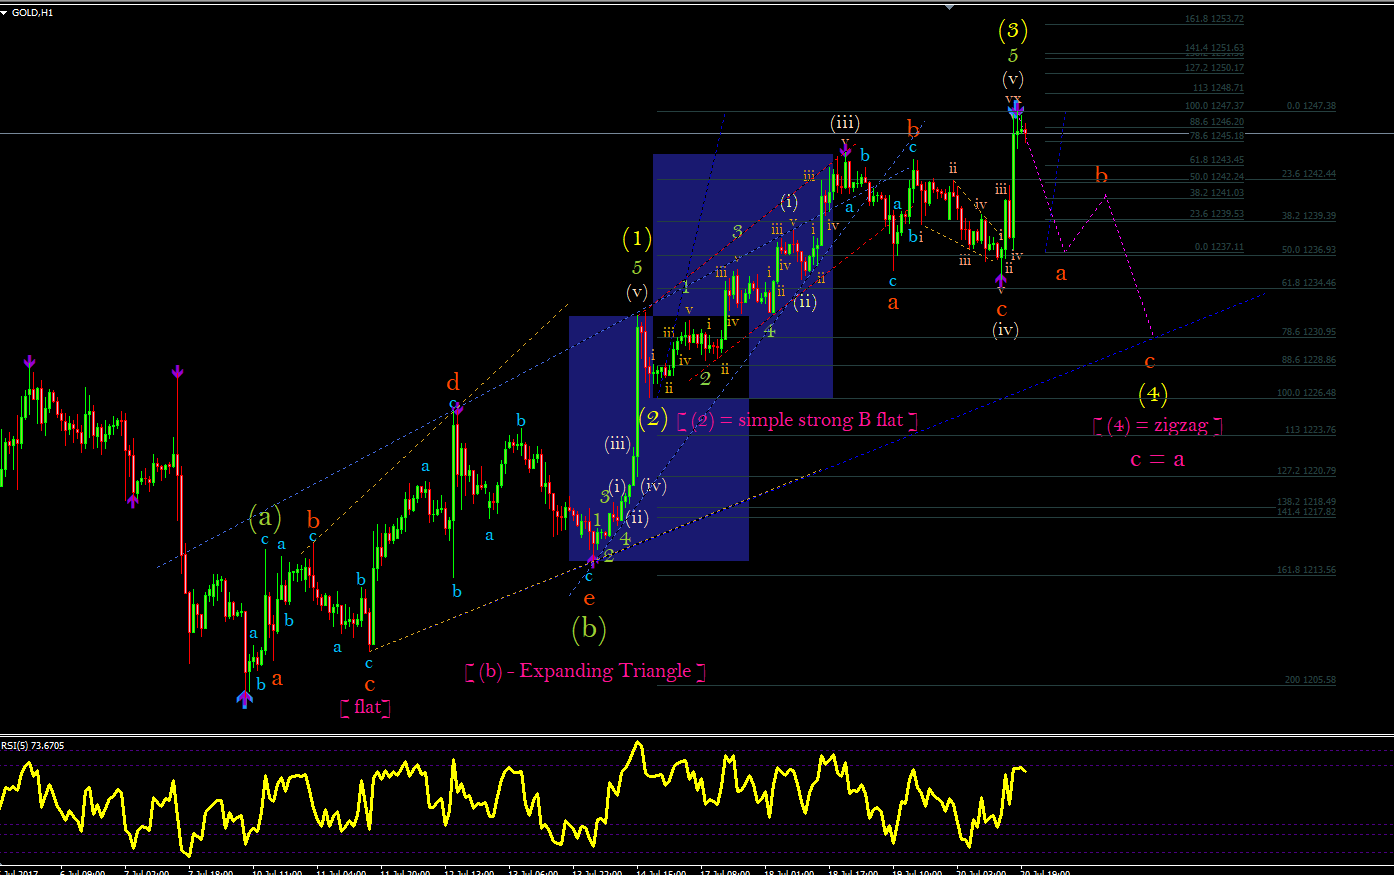The height and width of the screenshot is (875, 1394).
Task: Click the chart shift triangle marker at top
Action: pos(949,7)
